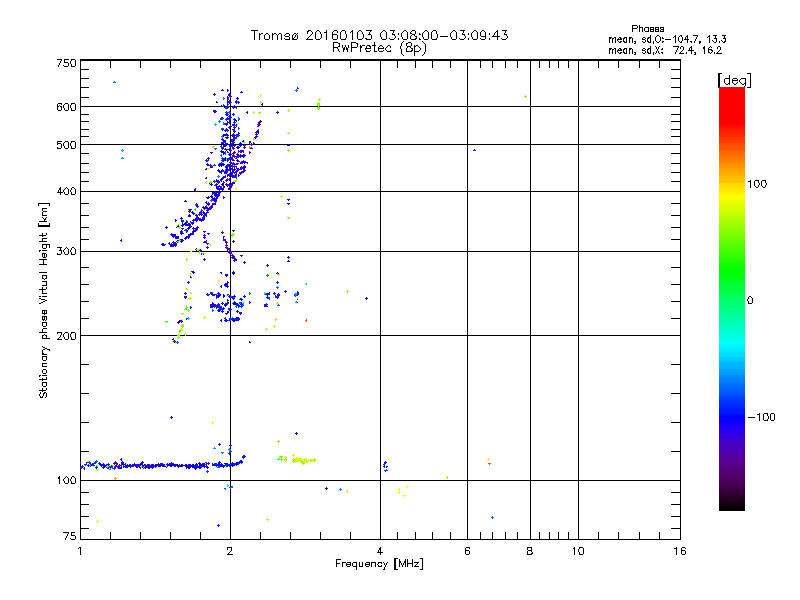Viewport: 800px width, 600px height.
Task: Click the plot title 'Tromsø 20160103 03:08:00-03:09:43'
Action: [379, 35]
